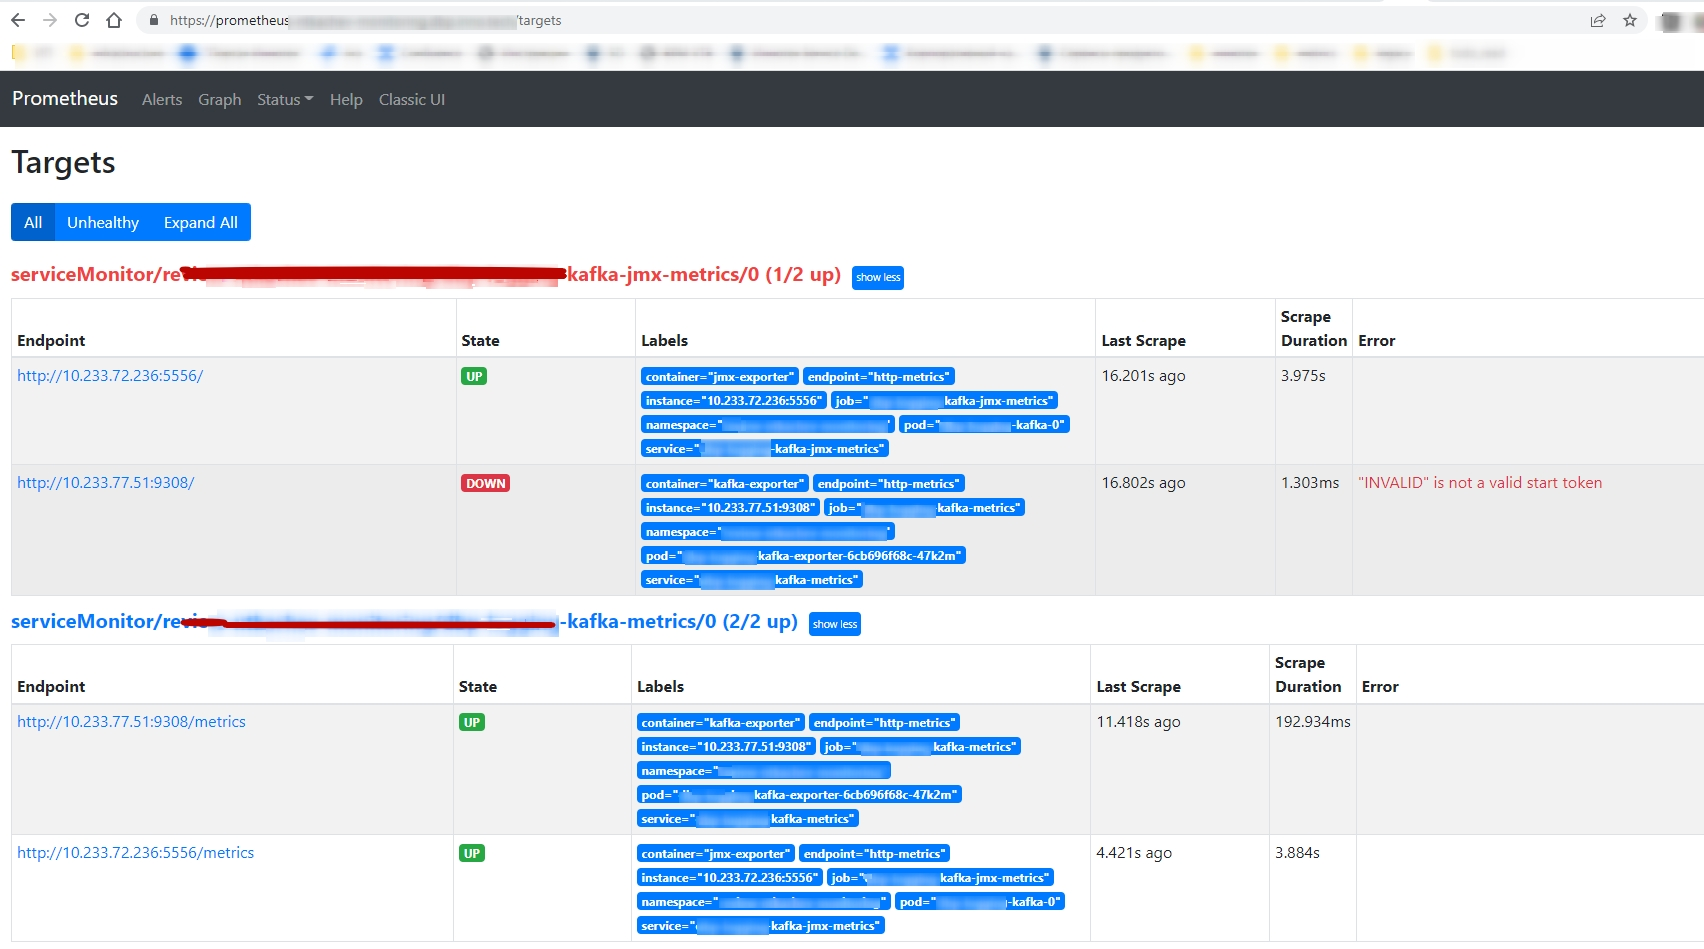This screenshot has width=1704, height=949.
Task: Click the Expand All button
Action: click(201, 222)
